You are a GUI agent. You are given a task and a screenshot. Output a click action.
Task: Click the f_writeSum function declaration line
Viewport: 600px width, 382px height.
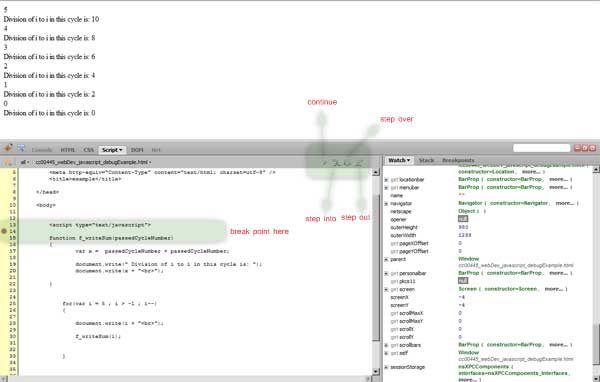point(111,238)
